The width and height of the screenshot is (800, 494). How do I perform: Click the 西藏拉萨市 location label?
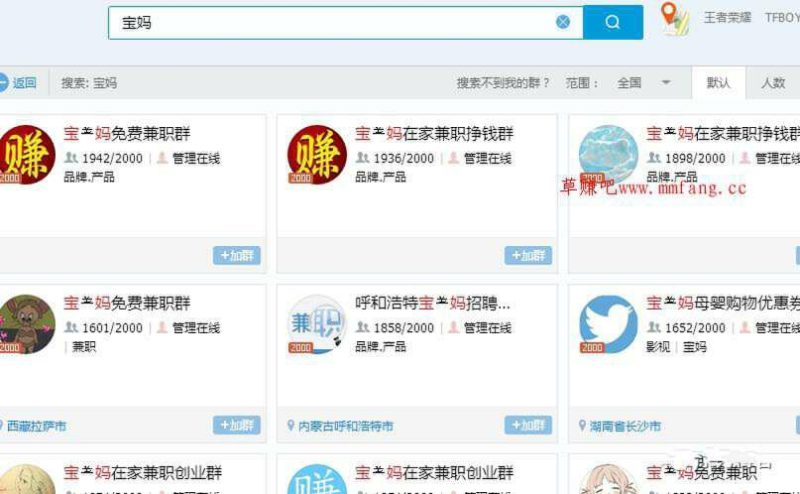pos(36,426)
